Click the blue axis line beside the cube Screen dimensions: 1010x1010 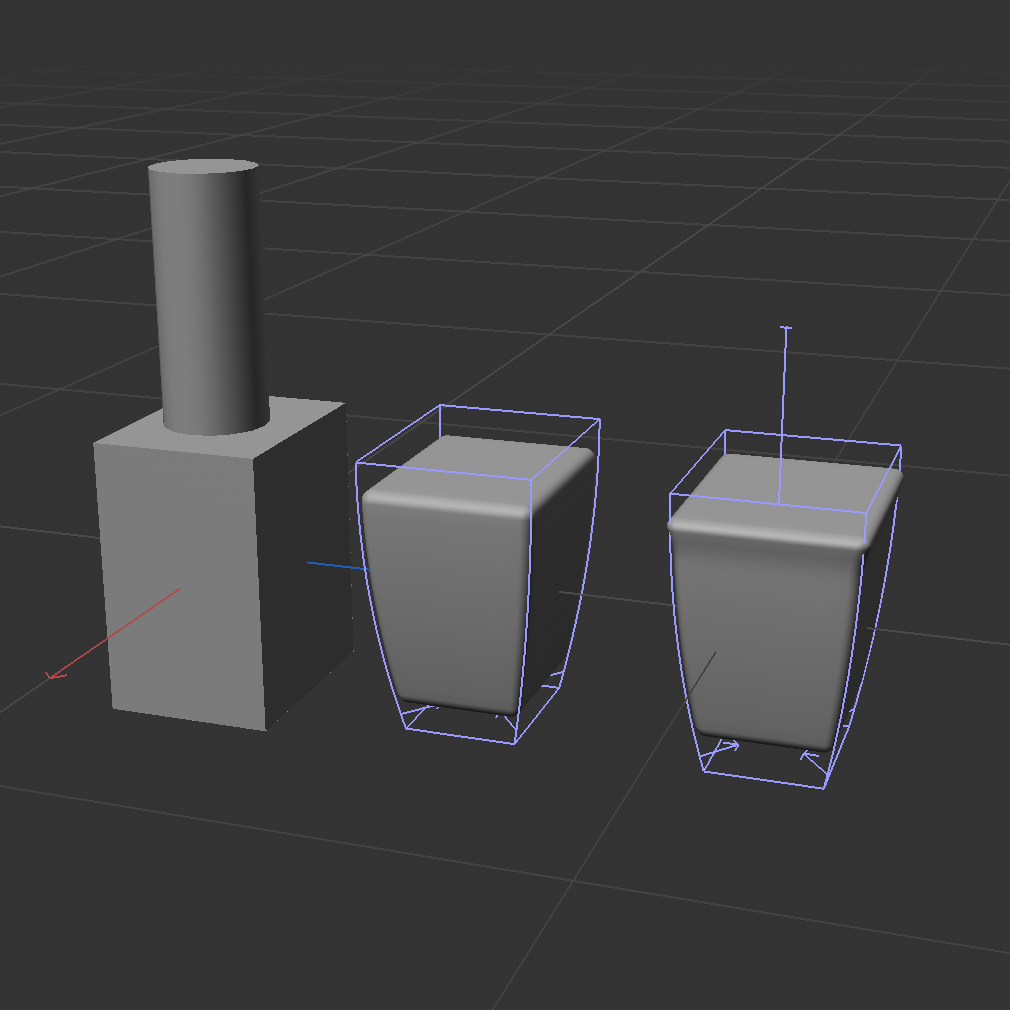click(334, 566)
